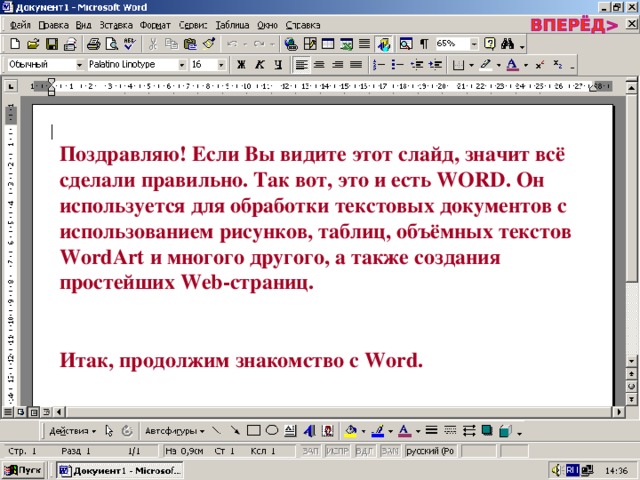Screen dimensions: 640x480
Task: Open Tables and Borders toolbar
Action: (310, 44)
